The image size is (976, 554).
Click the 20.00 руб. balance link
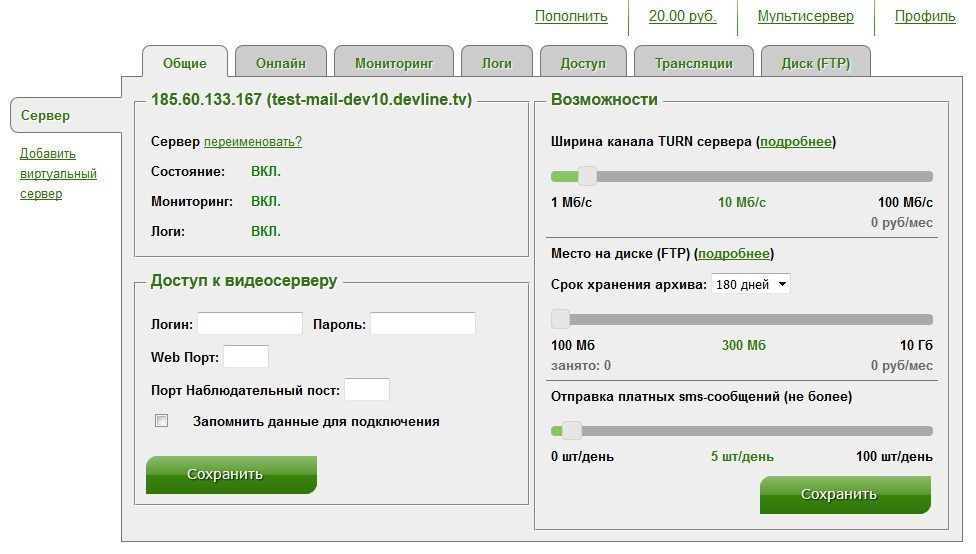[682, 16]
